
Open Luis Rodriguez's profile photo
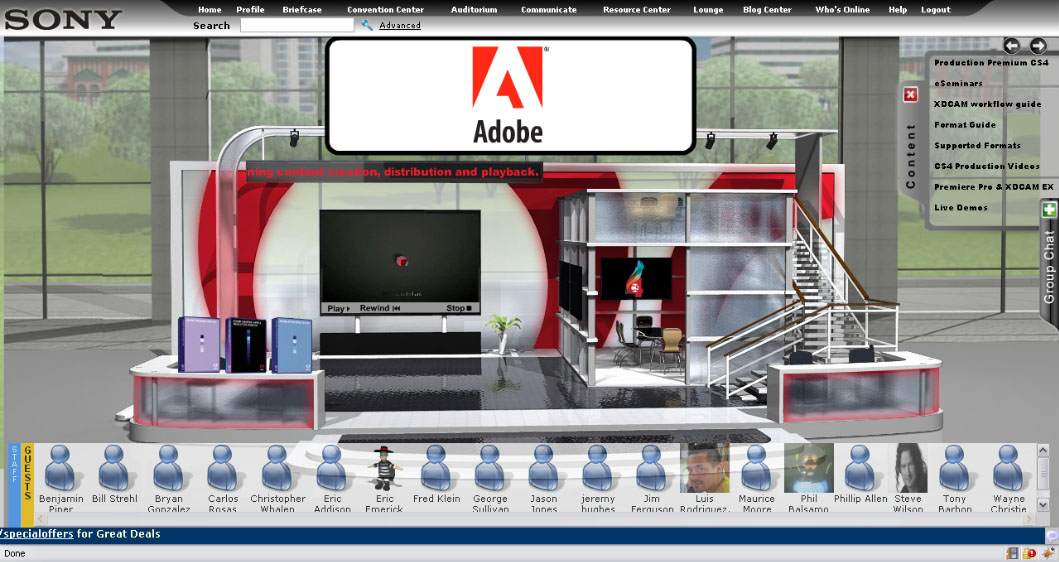pyautogui.click(x=704, y=468)
